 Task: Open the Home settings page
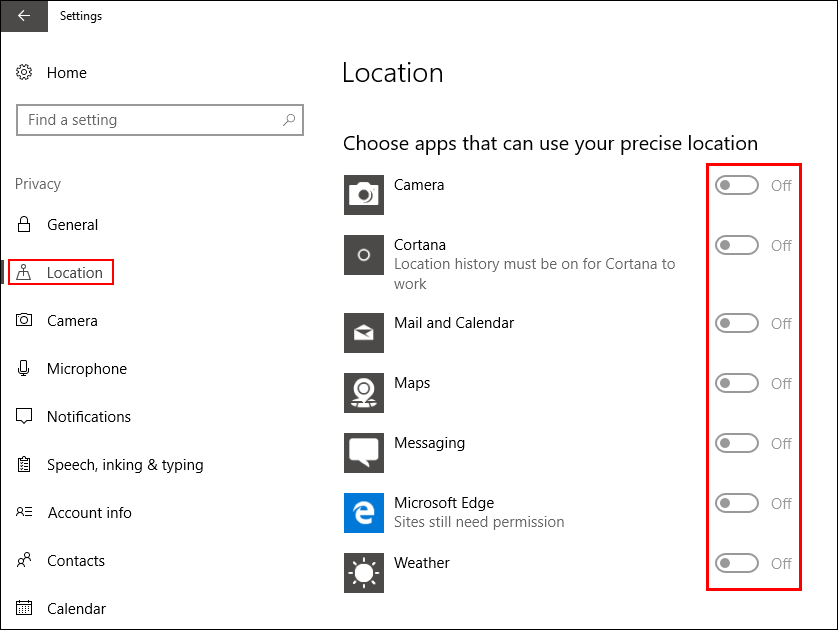[67, 73]
